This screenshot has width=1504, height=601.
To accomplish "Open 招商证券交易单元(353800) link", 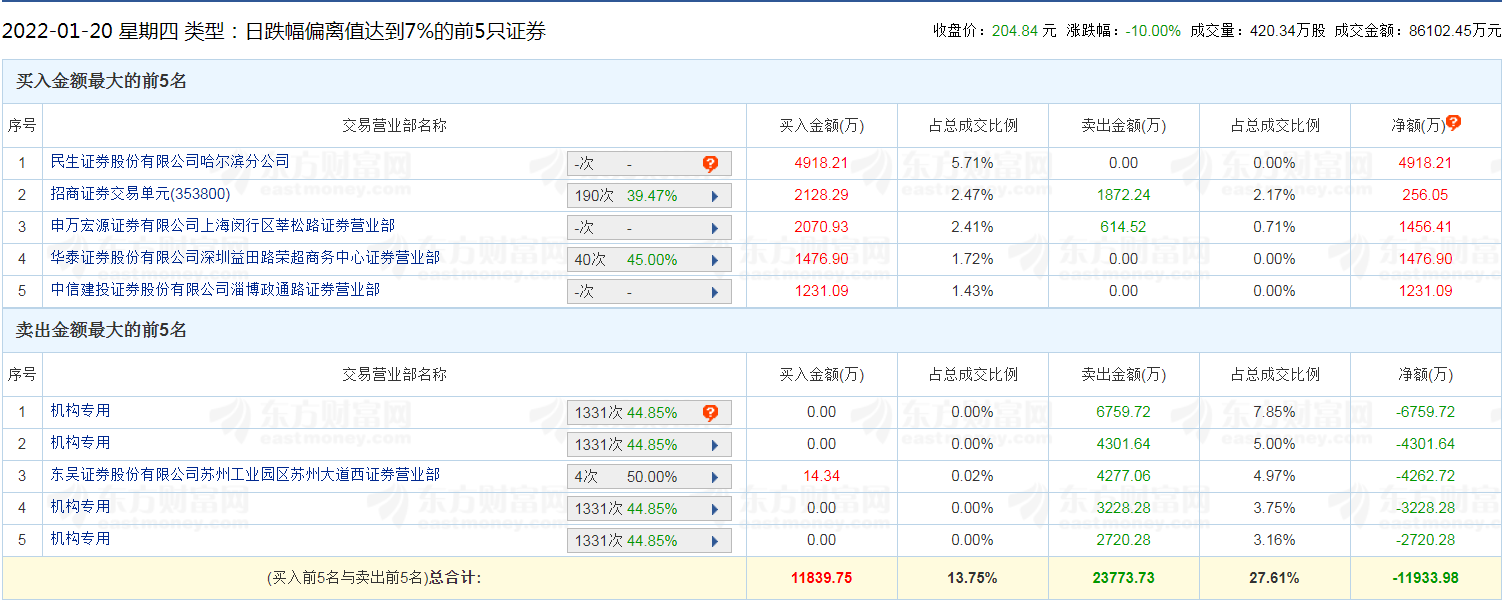I will point(141,194).
